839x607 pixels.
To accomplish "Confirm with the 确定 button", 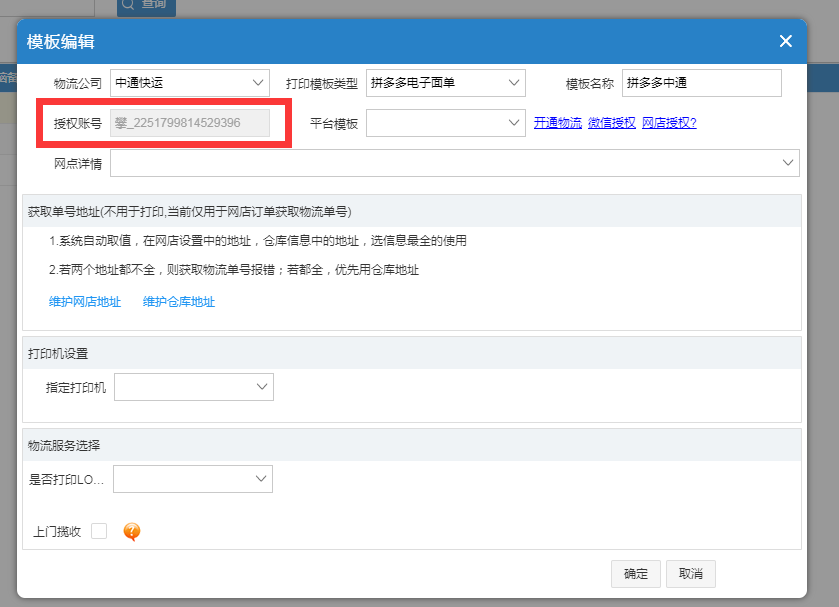I will point(636,574).
